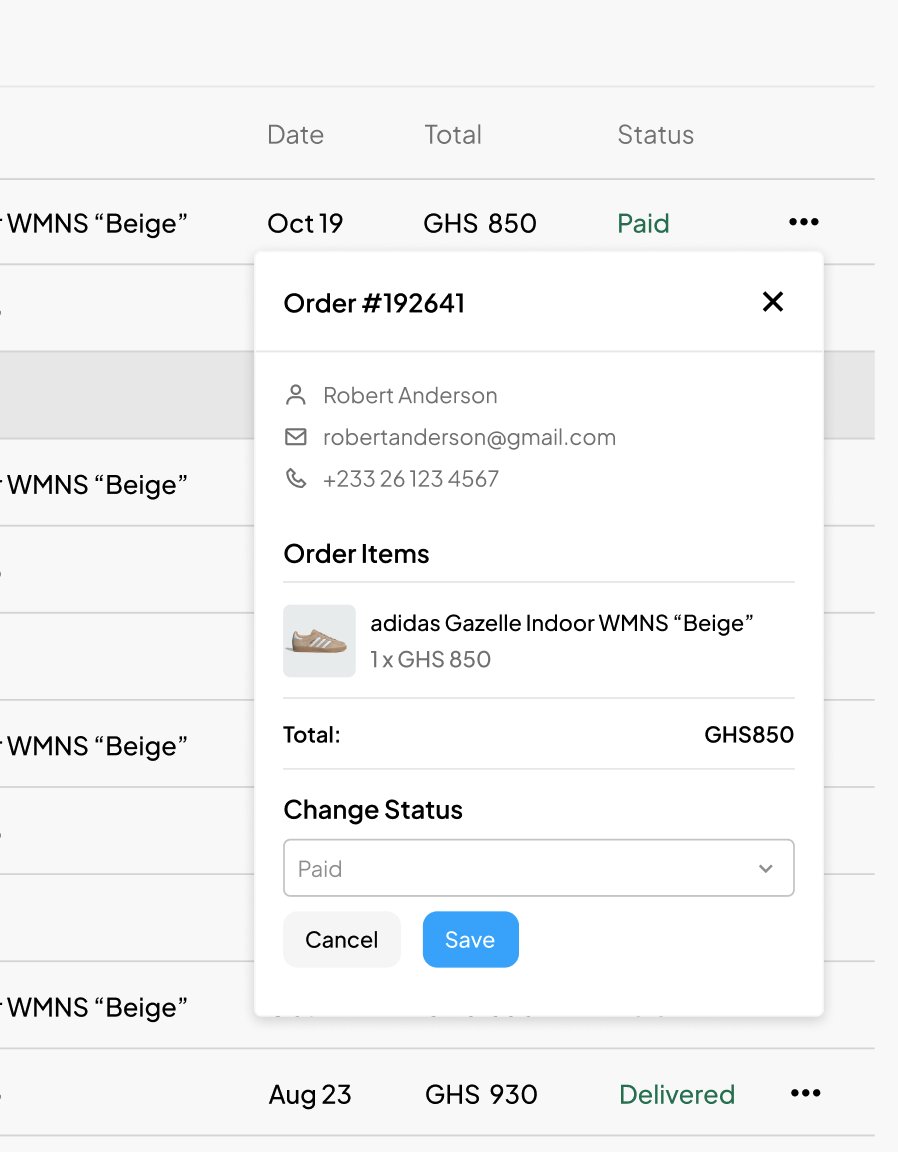Click the GHS 850 total in Oct 19 row

[480, 223]
